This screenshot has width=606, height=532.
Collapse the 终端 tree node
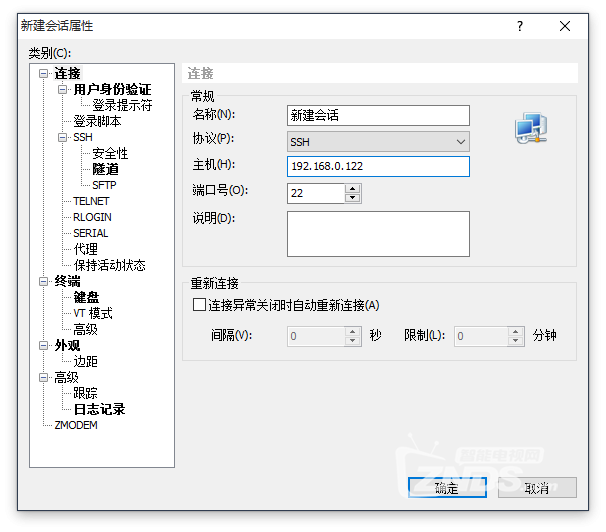pos(43,282)
